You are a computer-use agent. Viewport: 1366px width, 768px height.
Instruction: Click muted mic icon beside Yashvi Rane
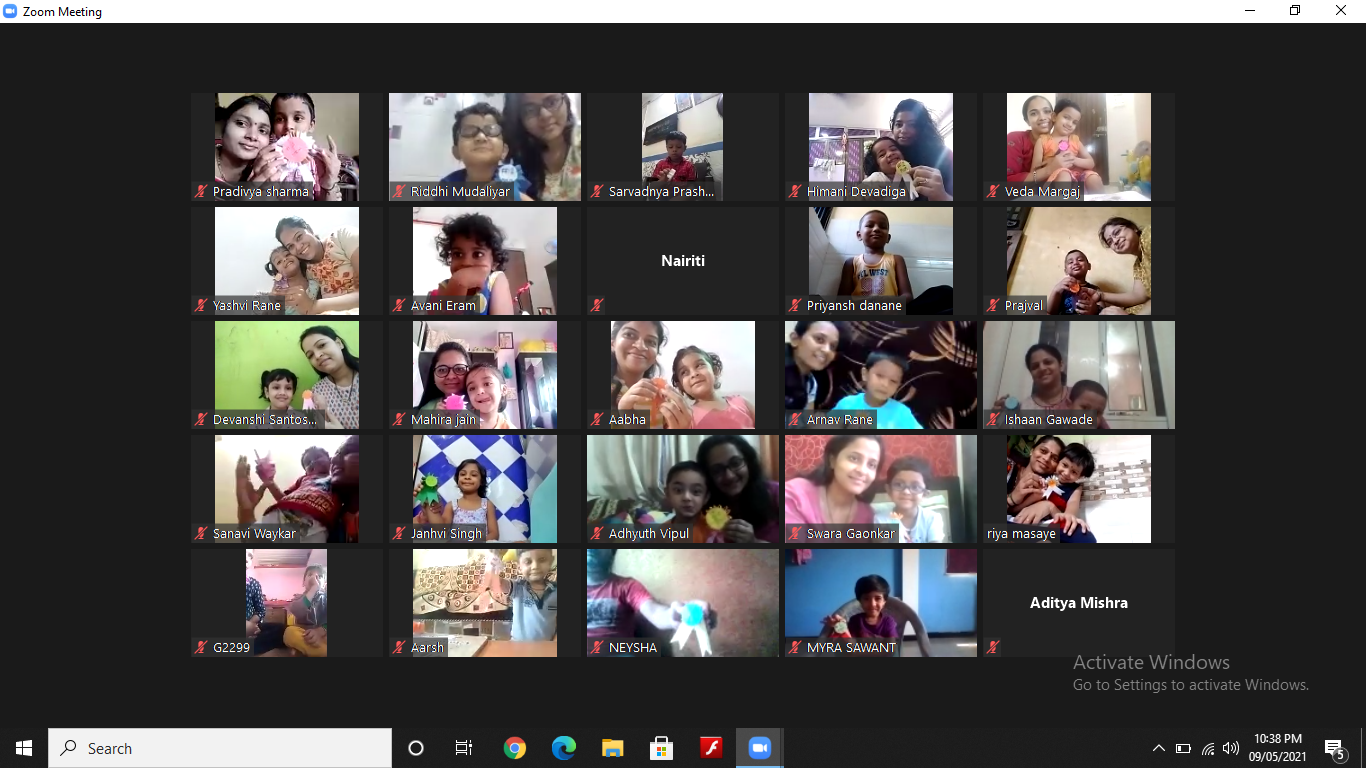(x=201, y=305)
